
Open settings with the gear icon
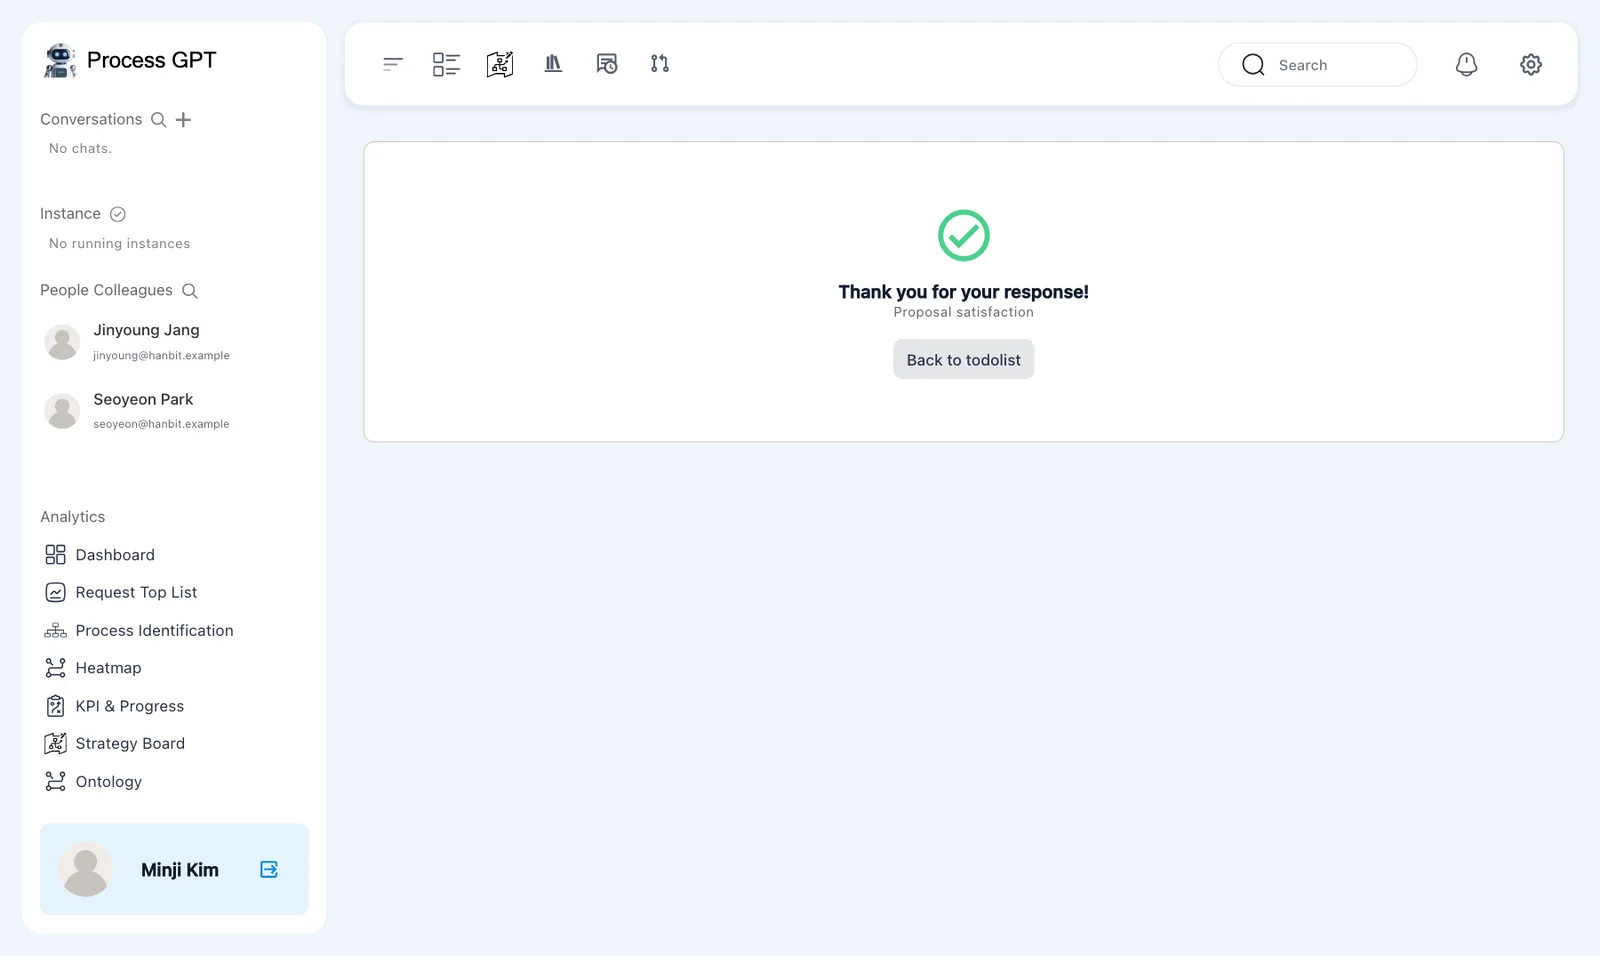click(1531, 64)
